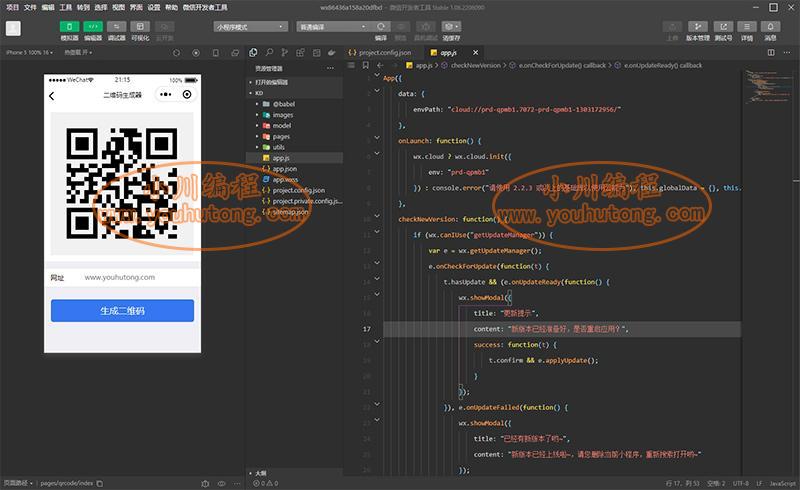Toggle the 编辑器 editor panel button
Viewport: 800px width, 490px height.
pyautogui.click(x=93, y=27)
